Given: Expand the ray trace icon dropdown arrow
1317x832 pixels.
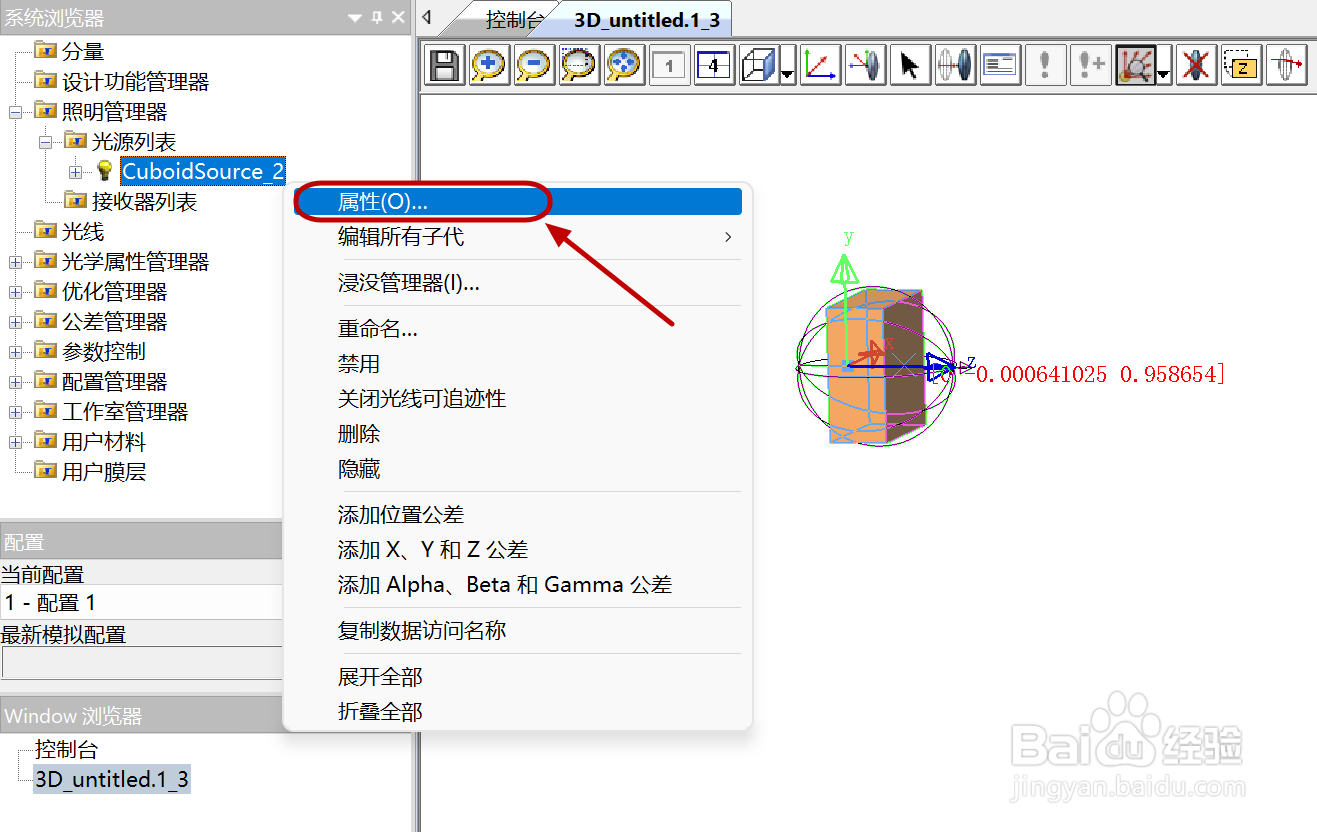Looking at the screenshot, I should pyautogui.click(x=1161, y=72).
